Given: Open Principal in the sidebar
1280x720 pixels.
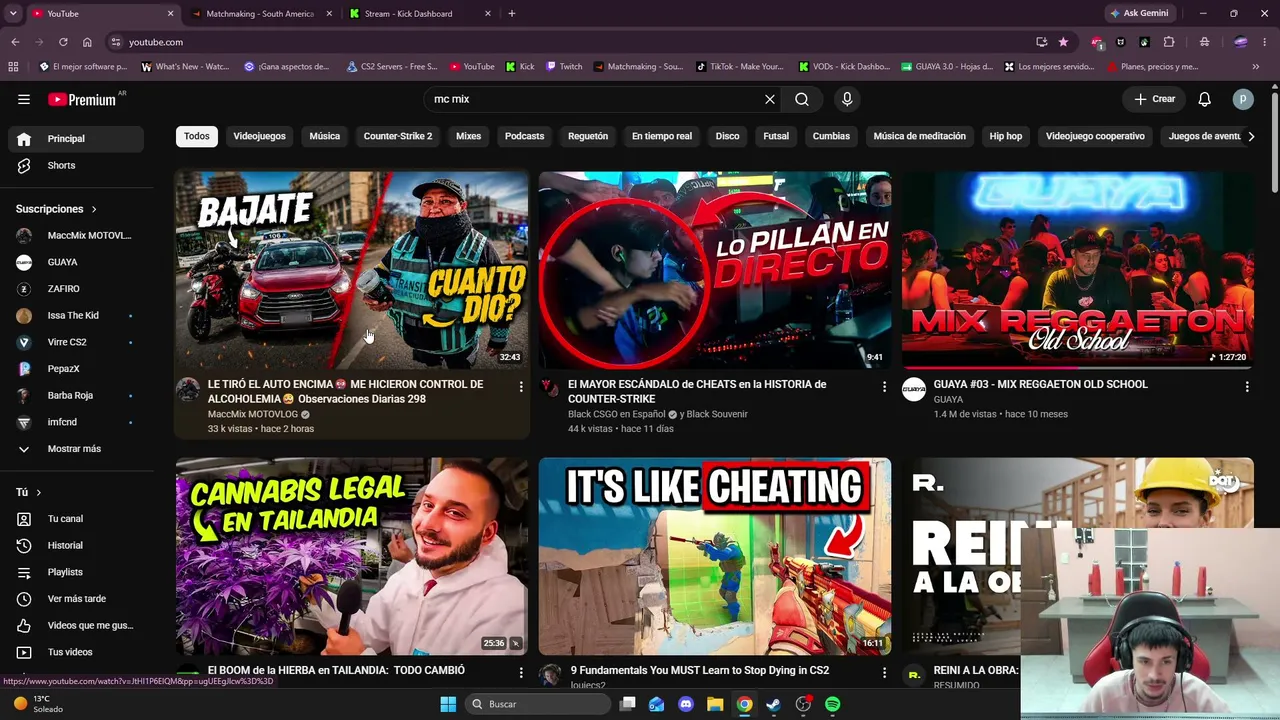Looking at the screenshot, I should click(76, 139).
